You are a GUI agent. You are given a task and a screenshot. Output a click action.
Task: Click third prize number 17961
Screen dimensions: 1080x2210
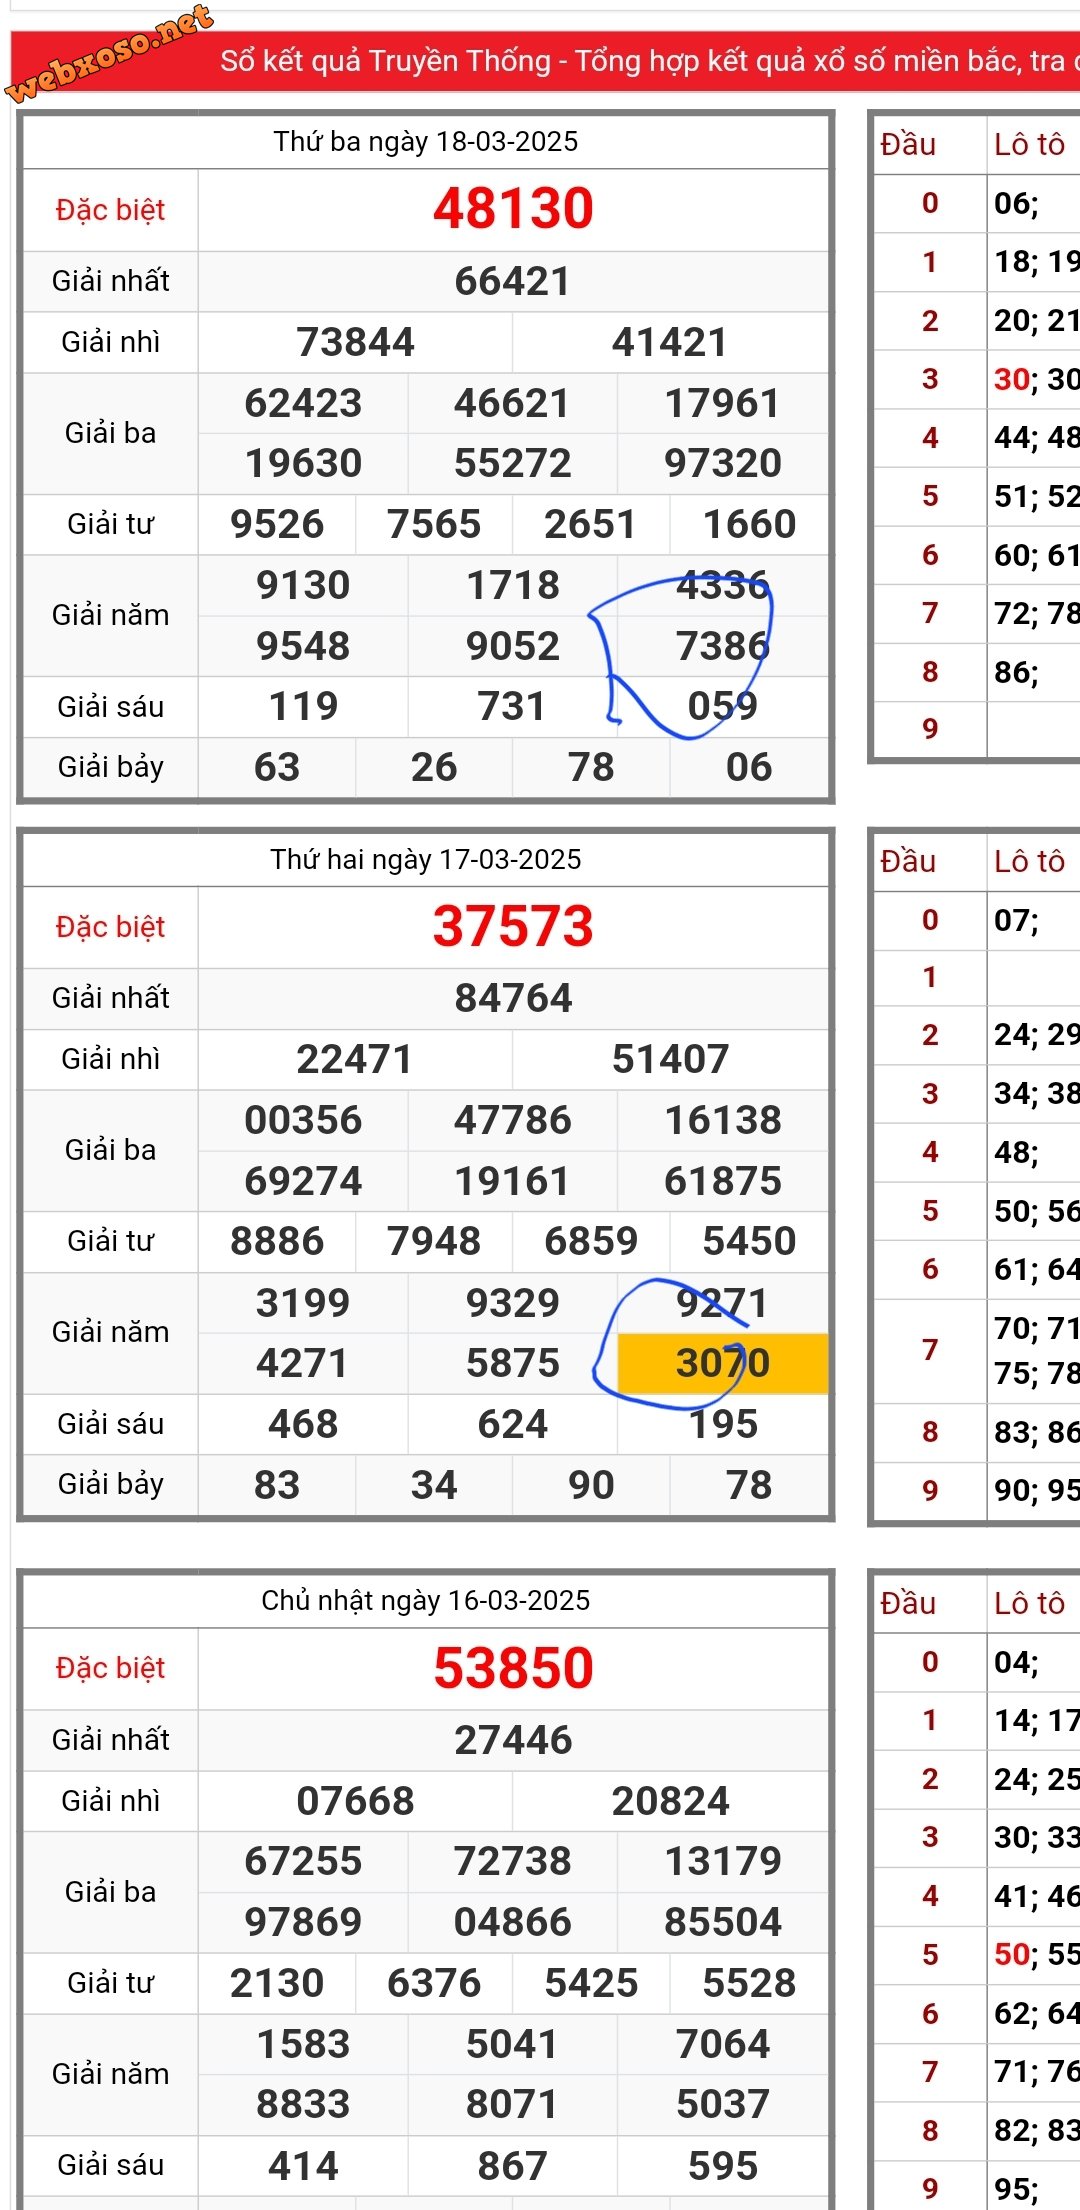(x=723, y=403)
